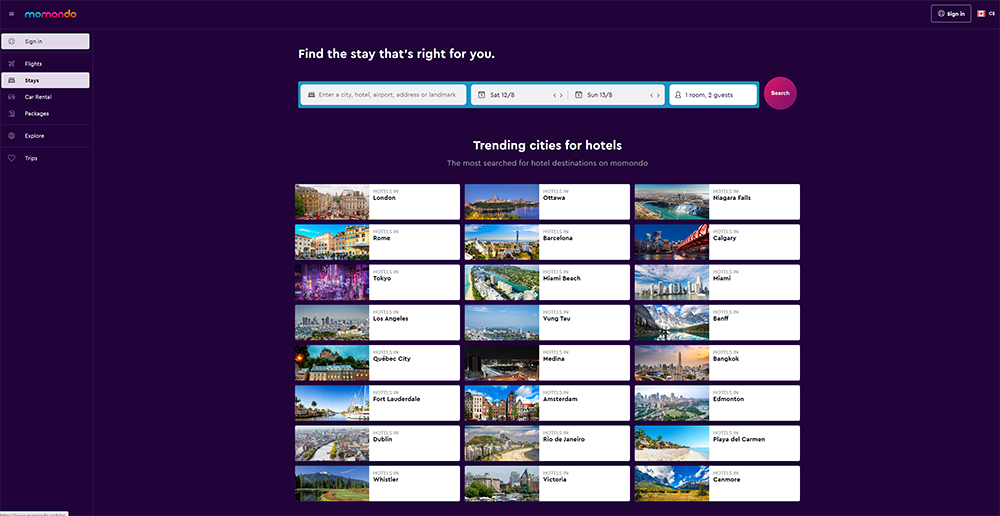This screenshot has width=1000, height=516.
Task: Click the Trips heart icon
Action: (x=12, y=158)
